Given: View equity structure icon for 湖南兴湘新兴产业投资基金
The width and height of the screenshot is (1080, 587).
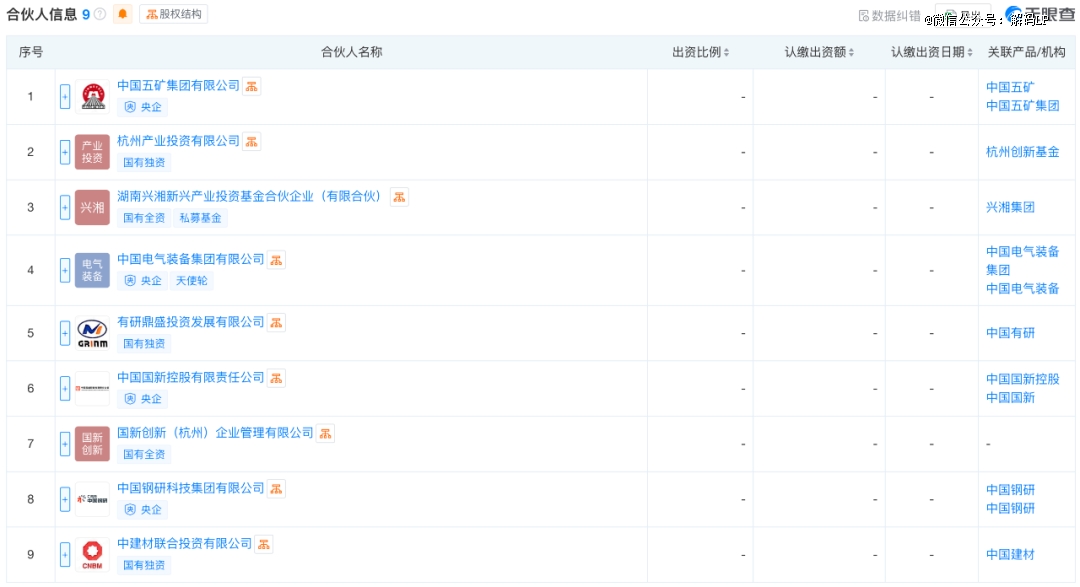Looking at the screenshot, I should 399,197.
